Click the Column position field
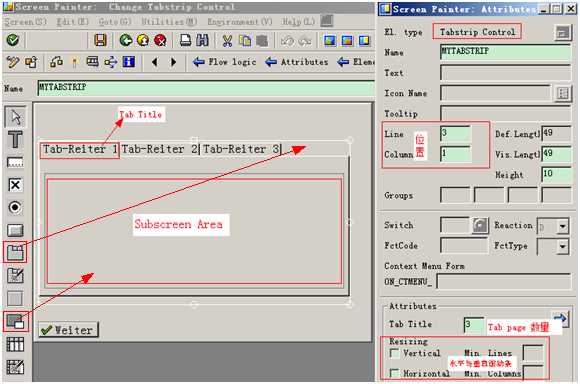The image size is (580, 384). pos(456,154)
